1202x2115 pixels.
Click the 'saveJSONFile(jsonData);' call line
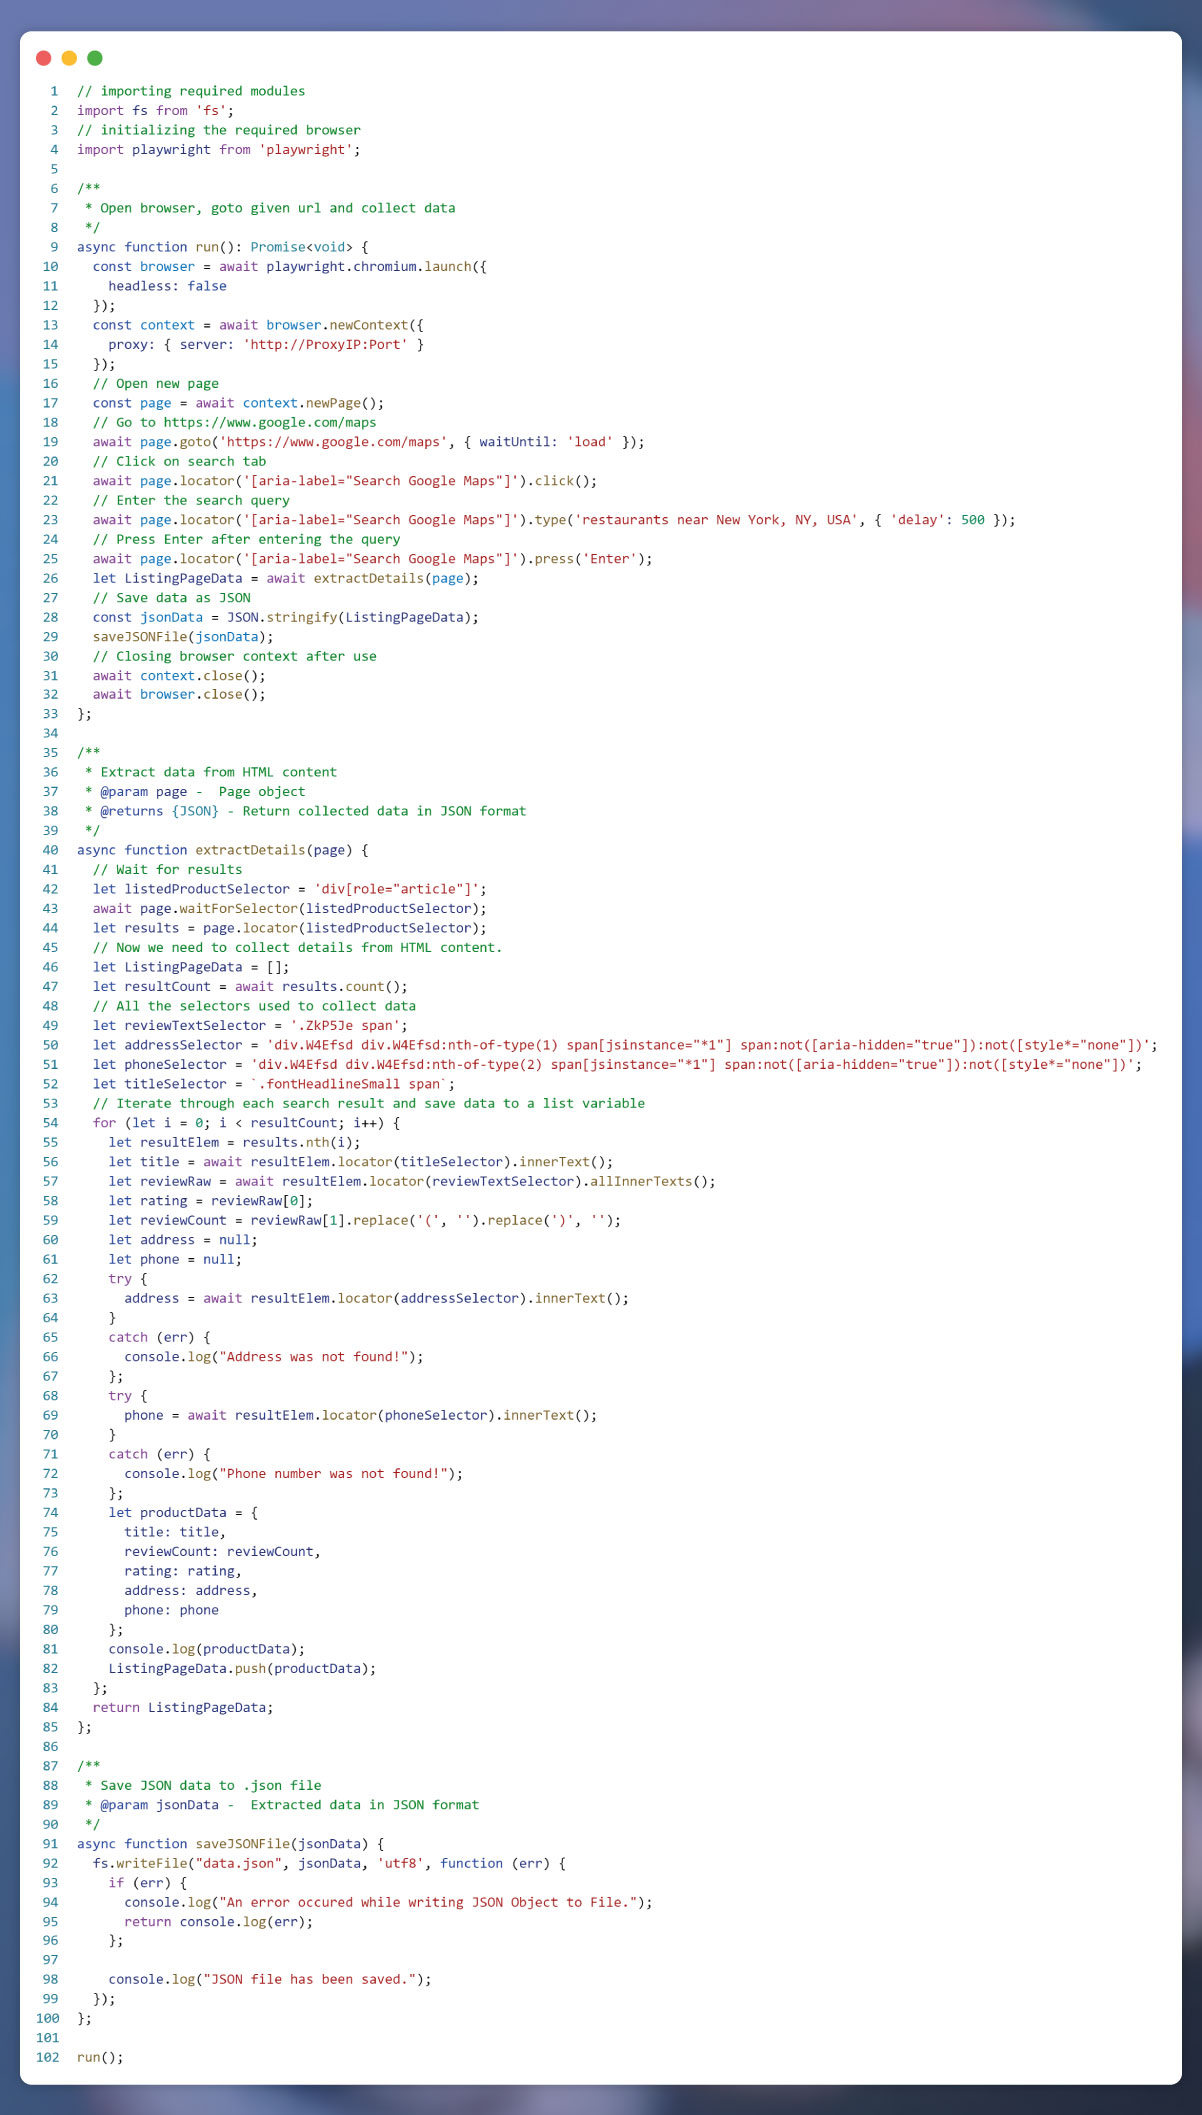coord(183,637)
